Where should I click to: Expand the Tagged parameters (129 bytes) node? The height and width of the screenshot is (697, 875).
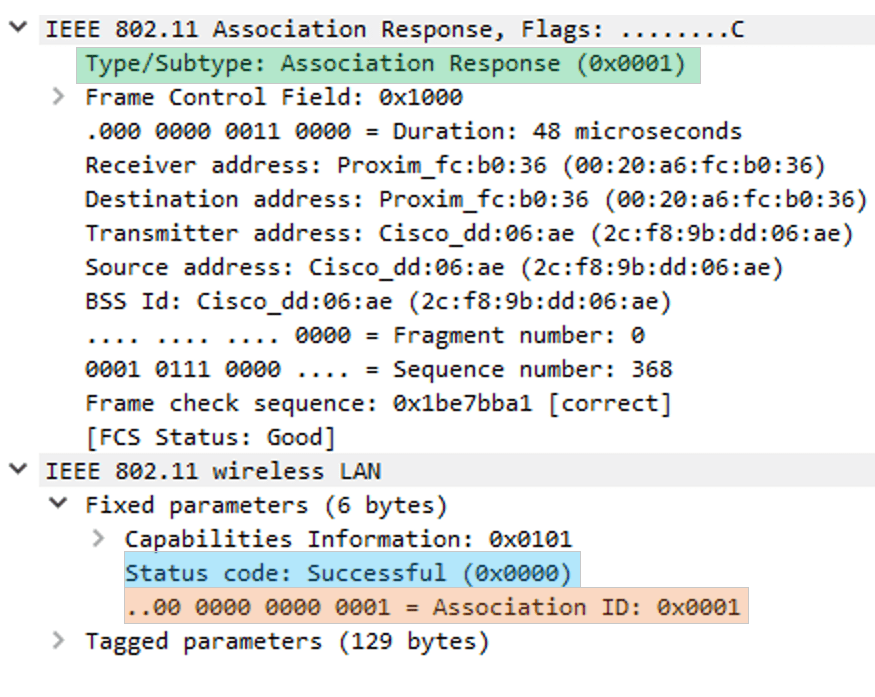(59, 640)
